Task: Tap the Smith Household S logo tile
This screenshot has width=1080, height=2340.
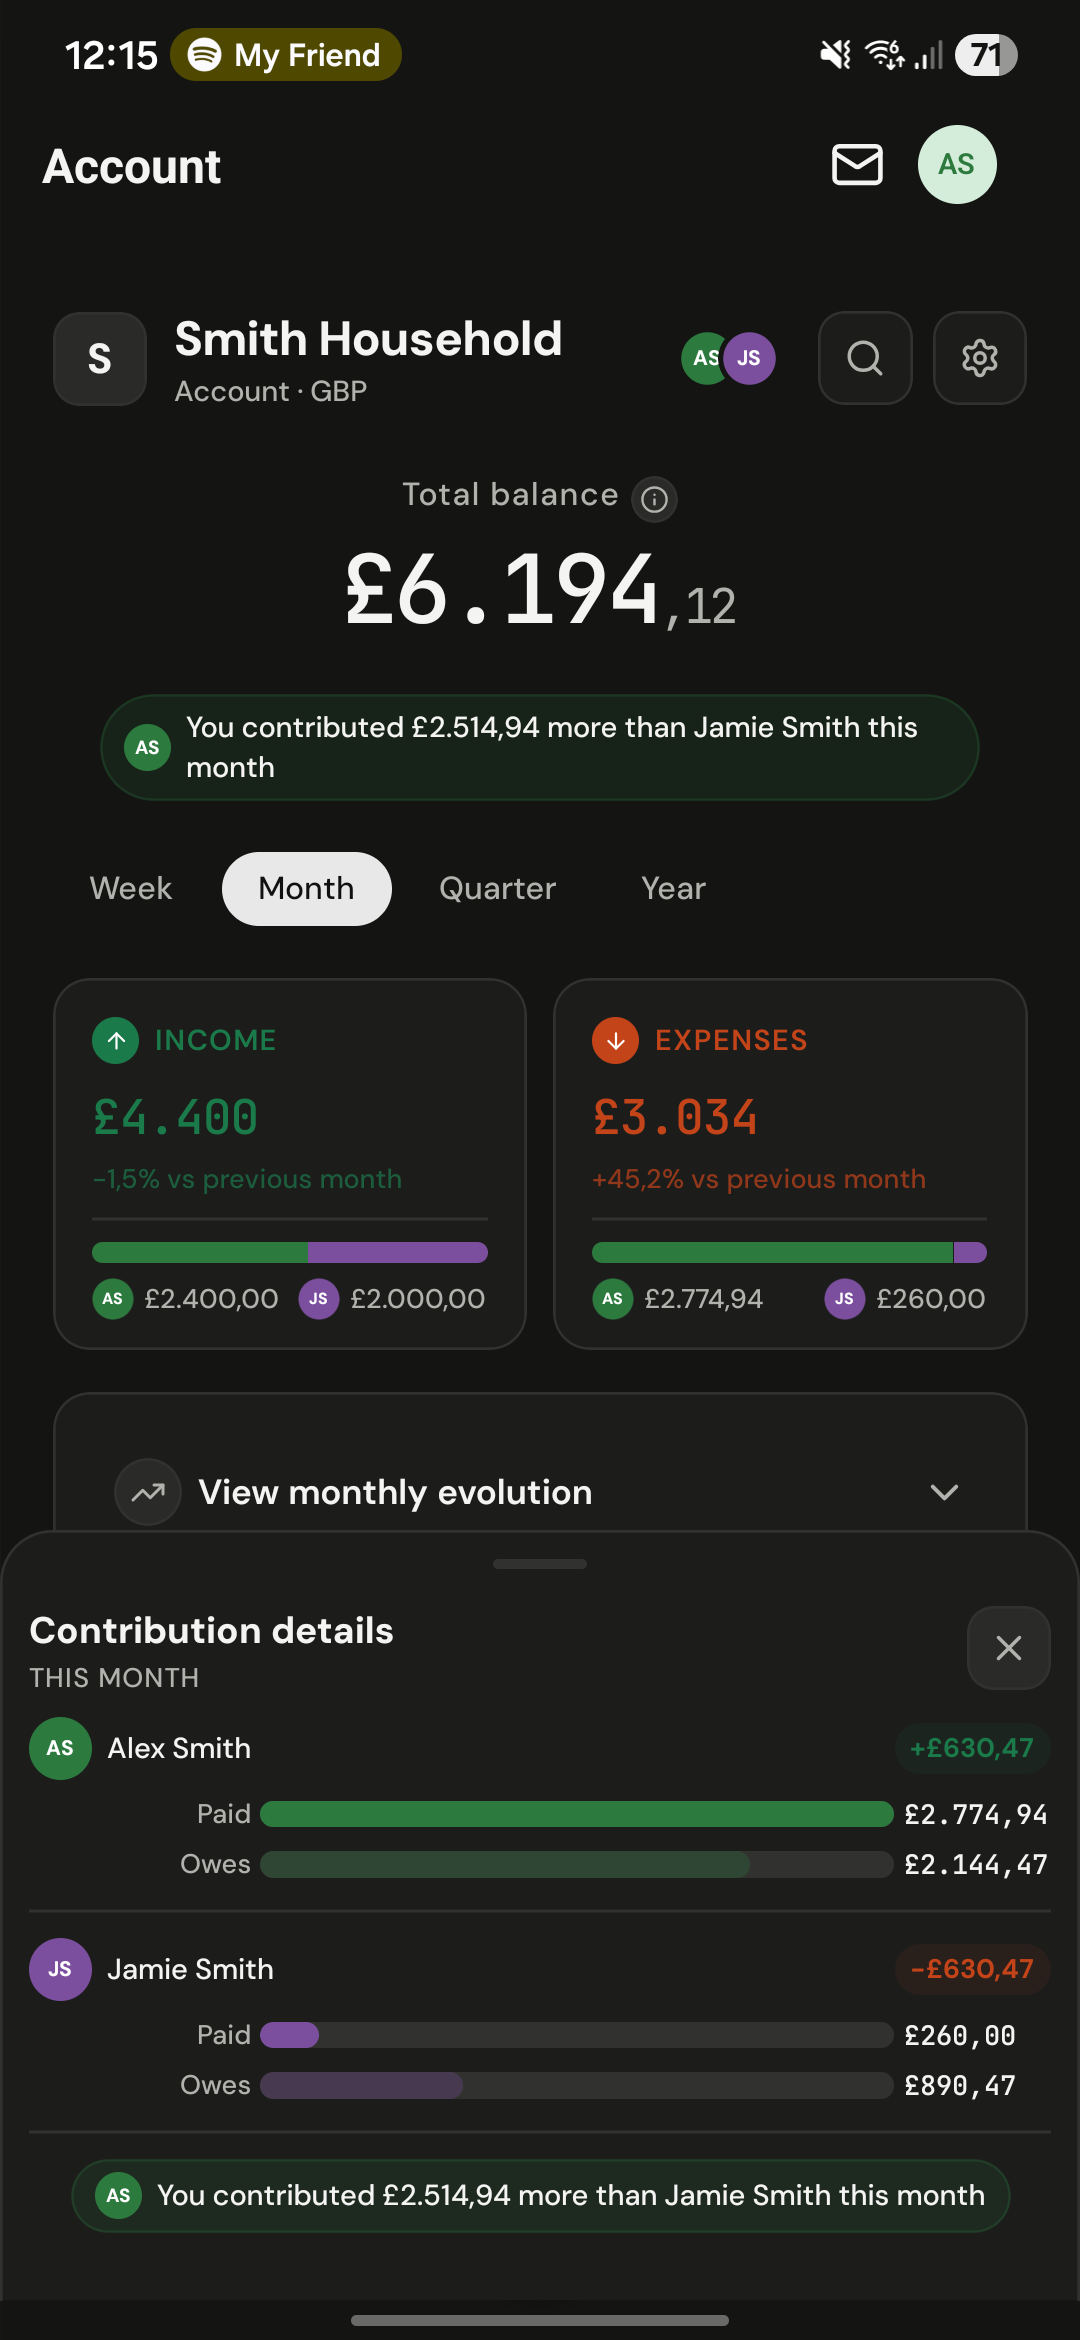Action: pos(100,358)
